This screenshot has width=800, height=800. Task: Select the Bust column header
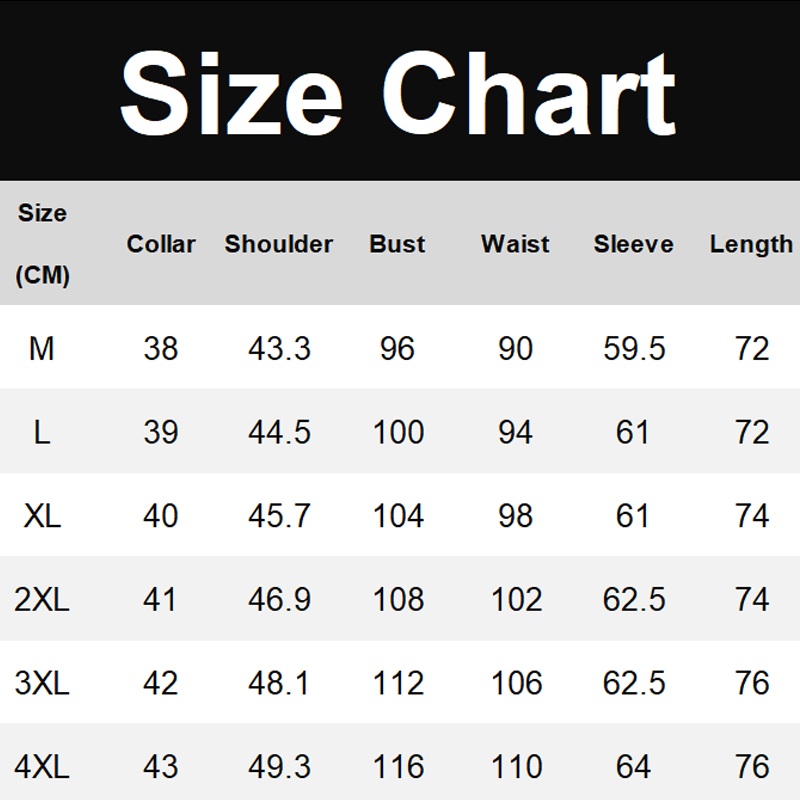click(x=397, y=244)
